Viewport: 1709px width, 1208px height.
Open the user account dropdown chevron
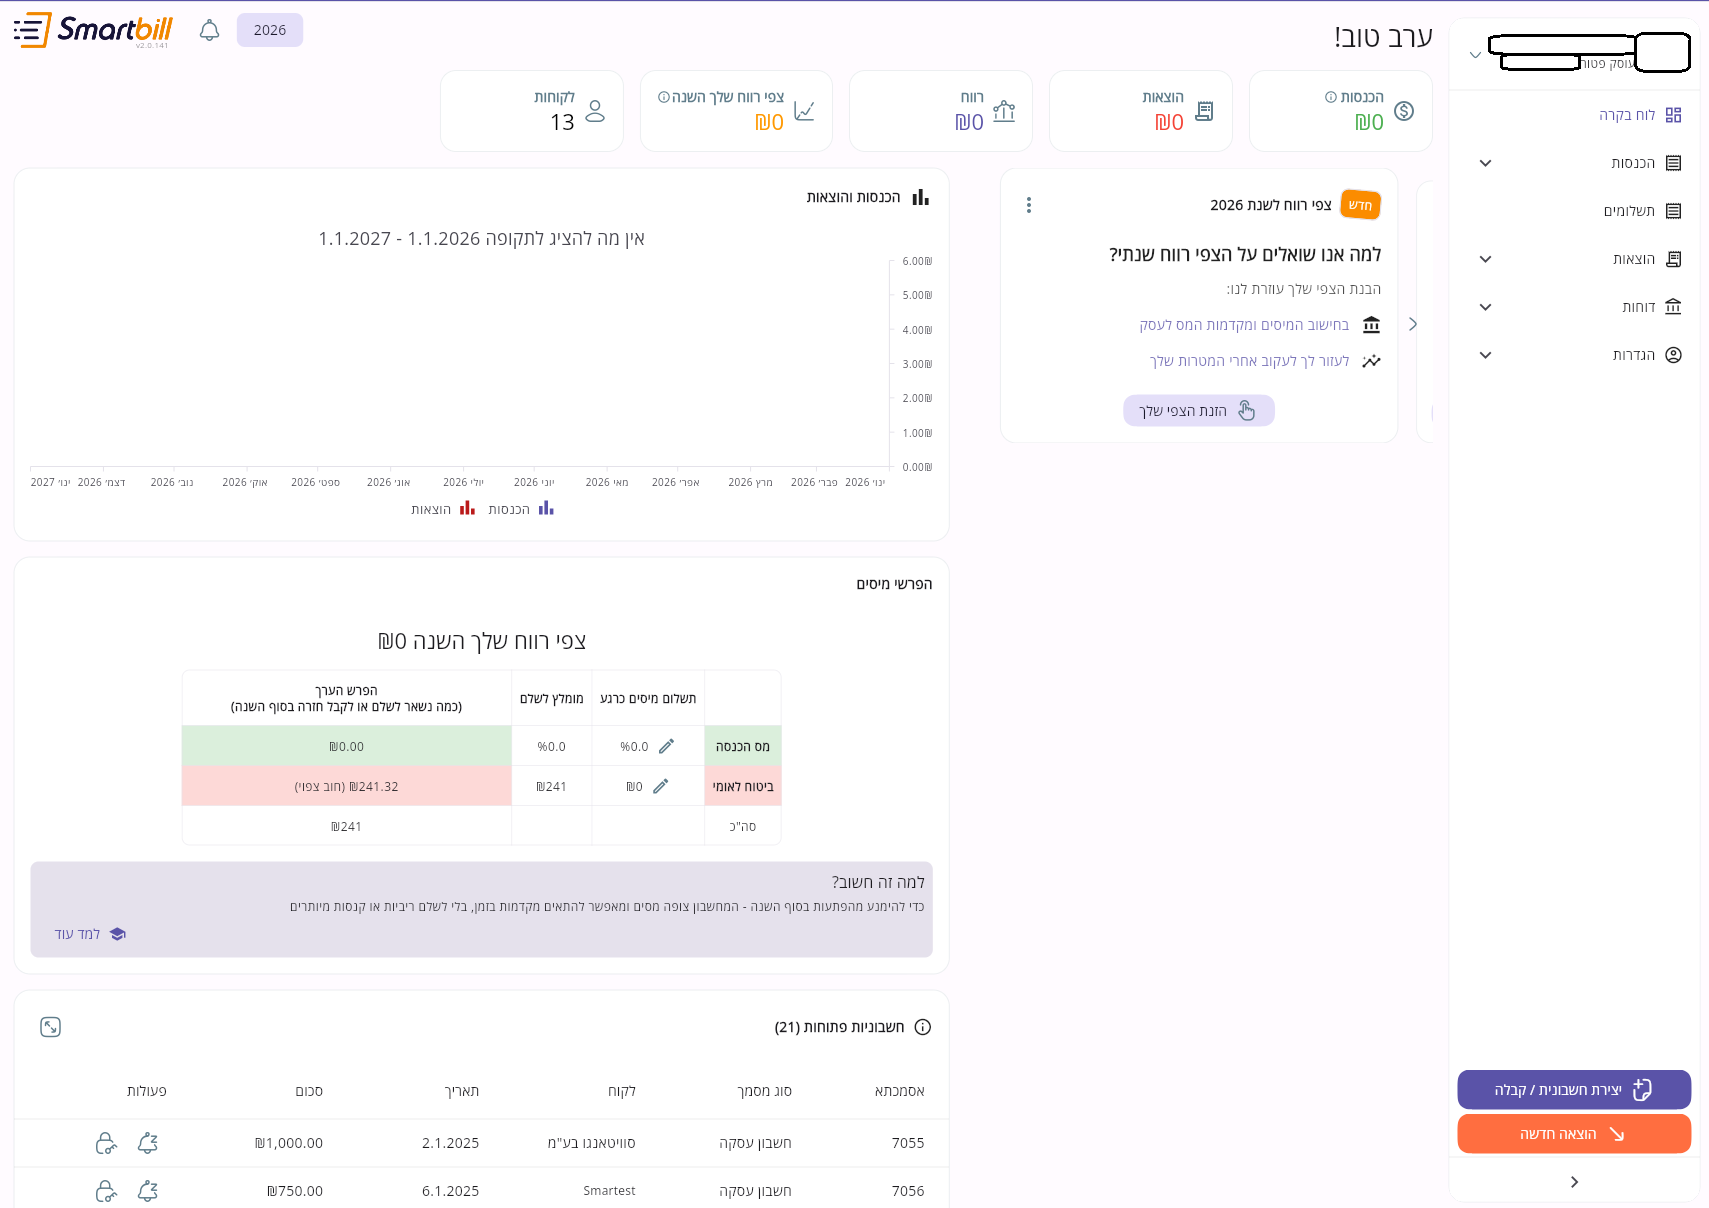tap(1475, 55)
